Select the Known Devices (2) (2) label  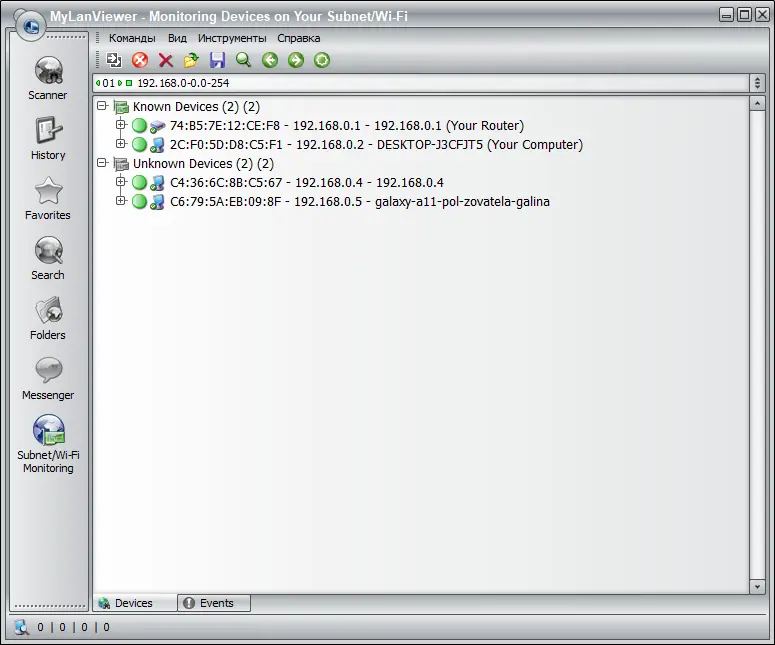(196, 107)
